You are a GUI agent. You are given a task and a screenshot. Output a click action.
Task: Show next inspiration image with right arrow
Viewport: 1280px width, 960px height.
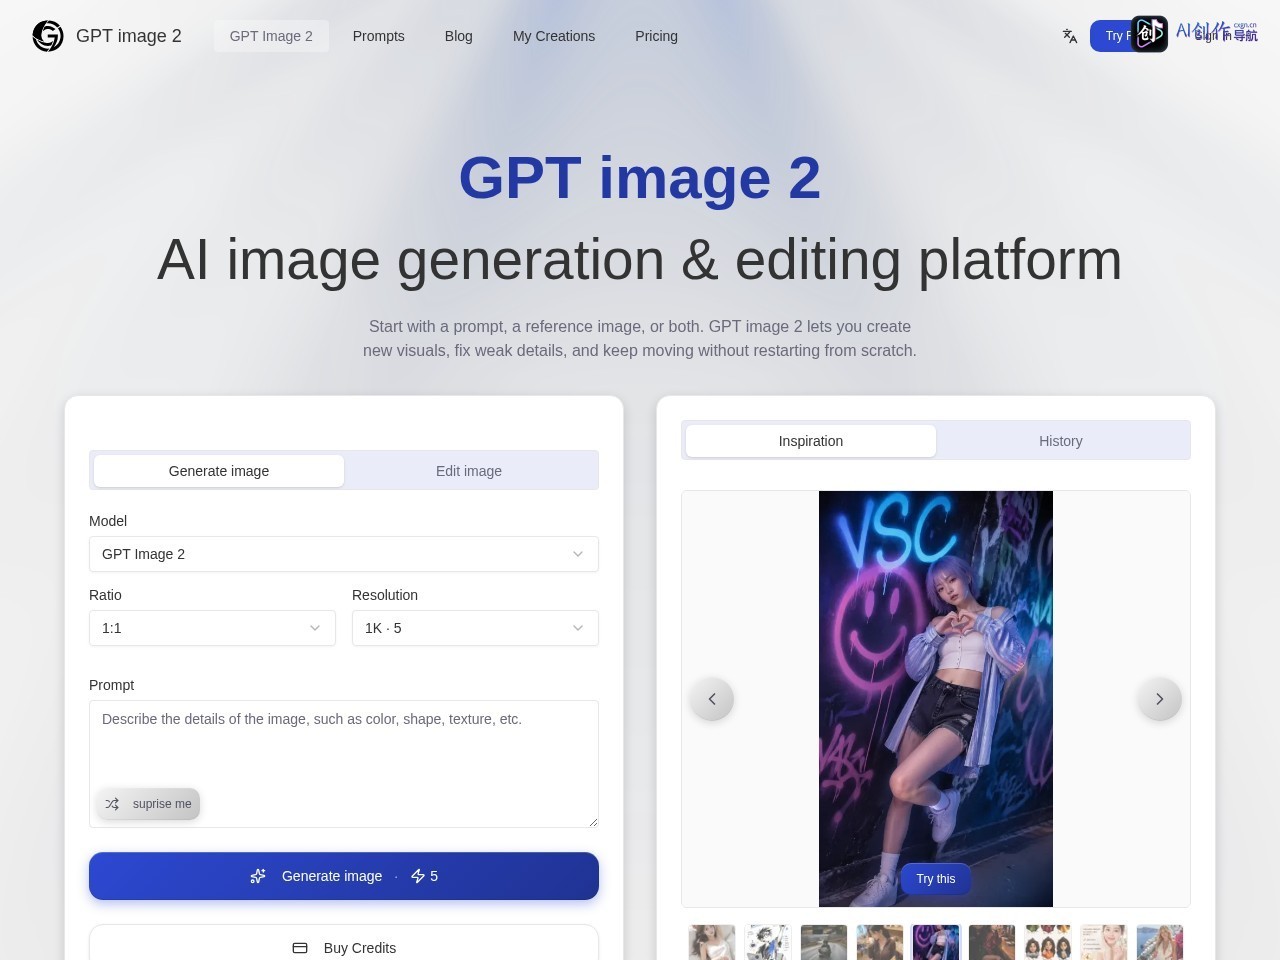[x=1160, y=699]
